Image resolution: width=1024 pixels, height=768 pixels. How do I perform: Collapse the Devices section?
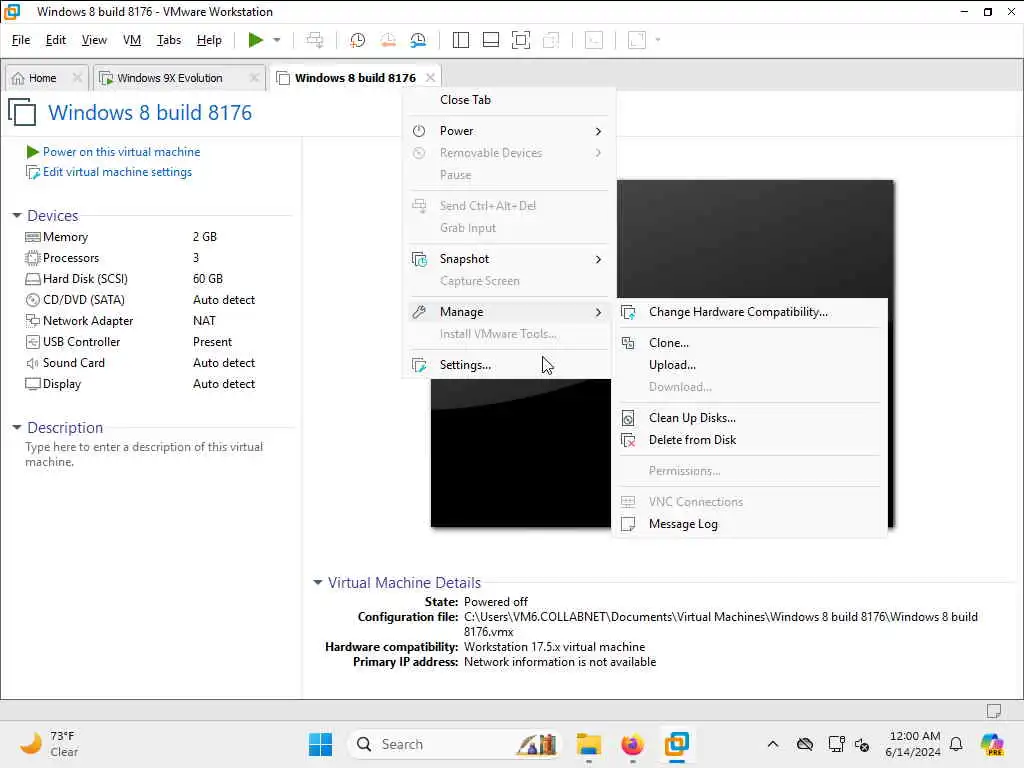point(16,216)
